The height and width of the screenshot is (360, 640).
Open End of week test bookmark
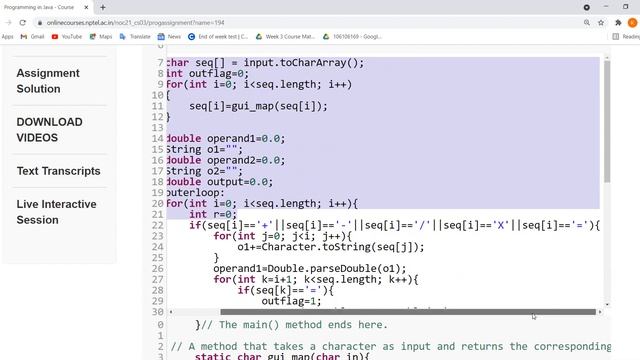218,37
